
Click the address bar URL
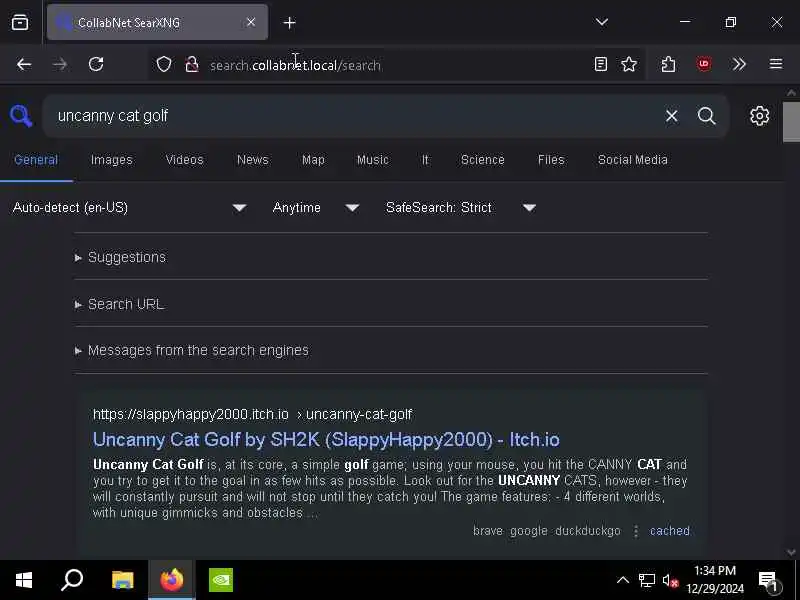pyautogui.click(x=295, y=65)
